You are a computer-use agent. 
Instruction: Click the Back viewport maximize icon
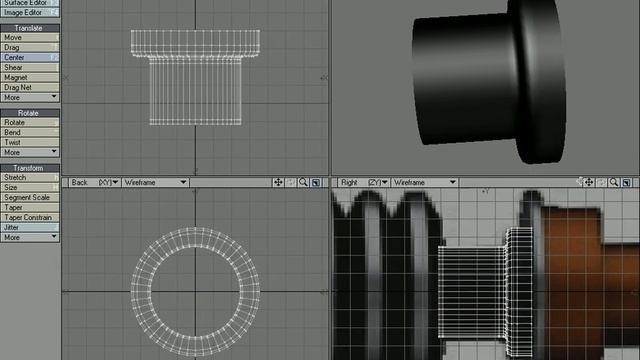point(316,182)
